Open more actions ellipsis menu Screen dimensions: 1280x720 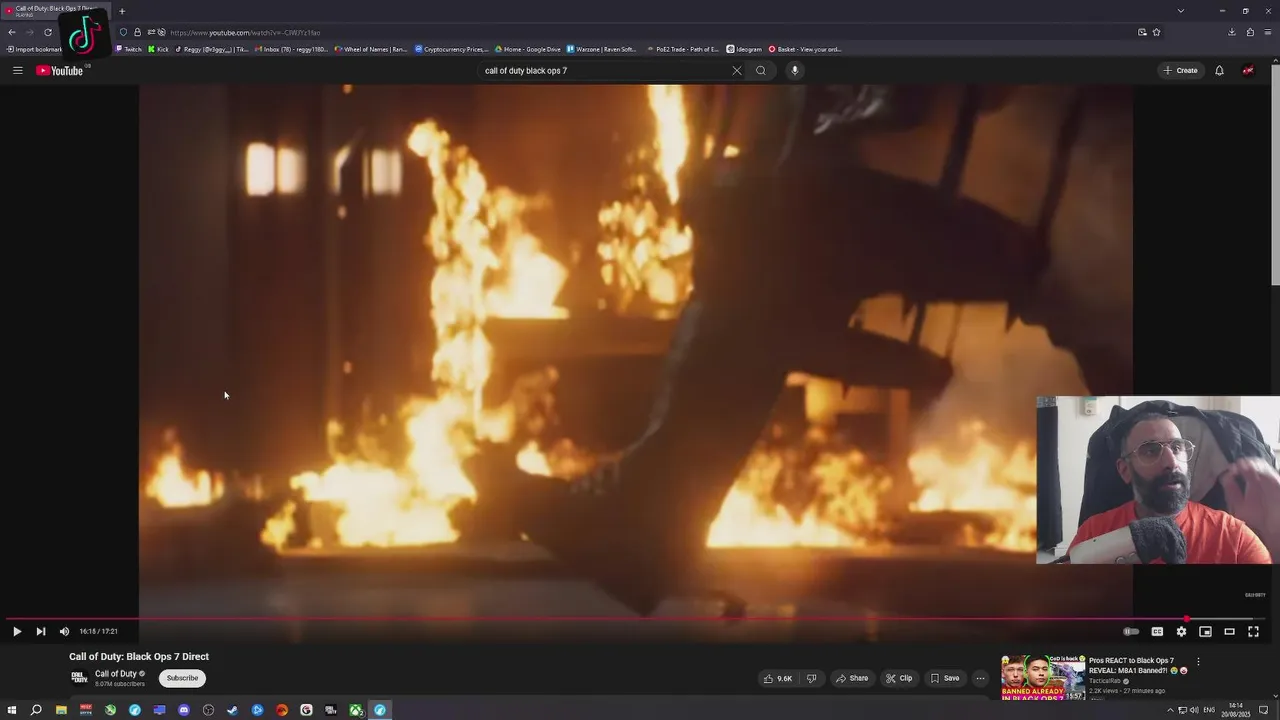(x=980, y=678)
